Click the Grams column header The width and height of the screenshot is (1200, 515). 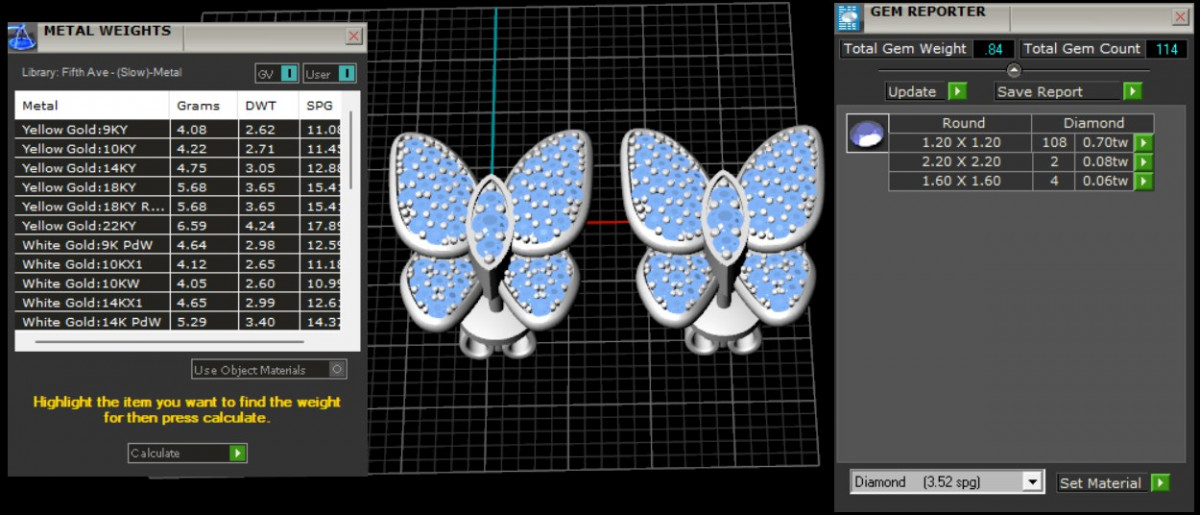click(x=204, y=105)
